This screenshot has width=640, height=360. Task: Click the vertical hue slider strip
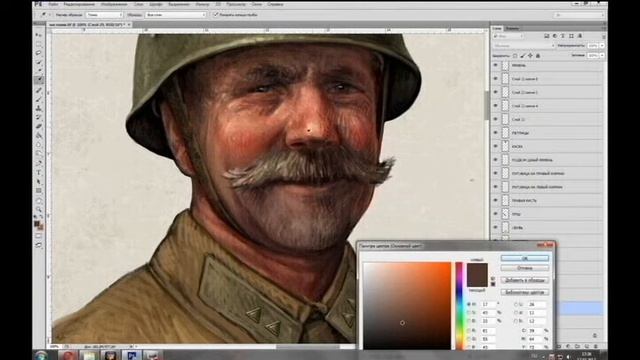(x=459, y=306)
